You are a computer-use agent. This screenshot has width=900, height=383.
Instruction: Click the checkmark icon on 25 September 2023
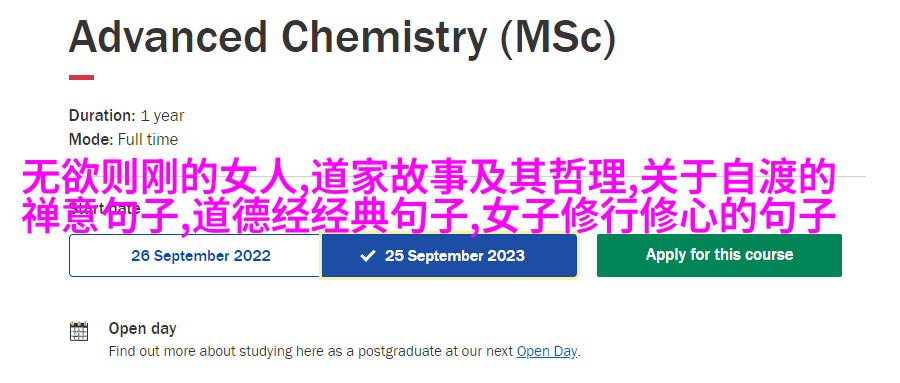click(x=367, y=256)
